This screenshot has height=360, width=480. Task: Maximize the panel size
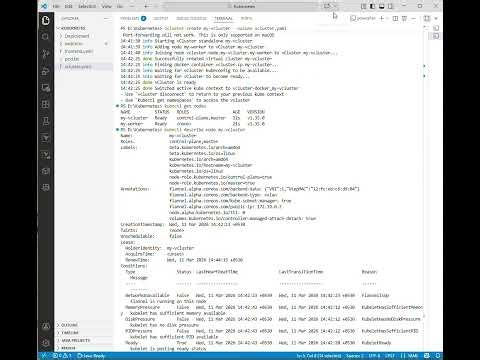427,18
